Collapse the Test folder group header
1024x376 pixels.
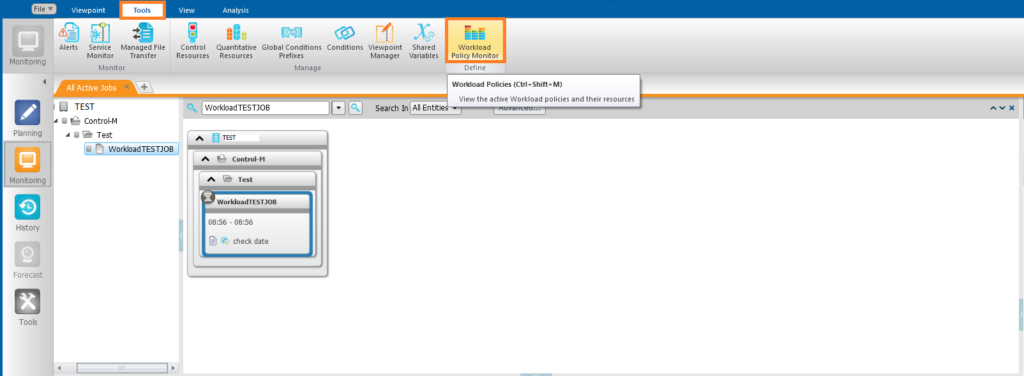(210, 179)
